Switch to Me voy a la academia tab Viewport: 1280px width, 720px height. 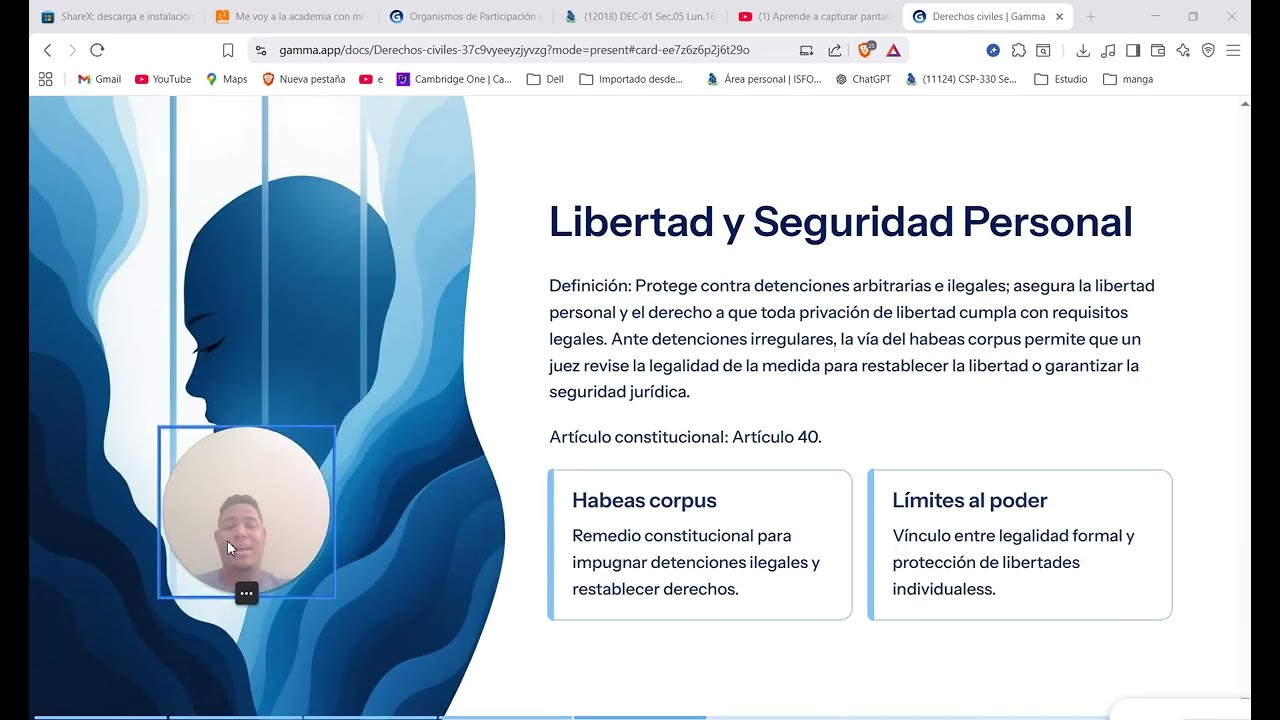coord(291,17)
